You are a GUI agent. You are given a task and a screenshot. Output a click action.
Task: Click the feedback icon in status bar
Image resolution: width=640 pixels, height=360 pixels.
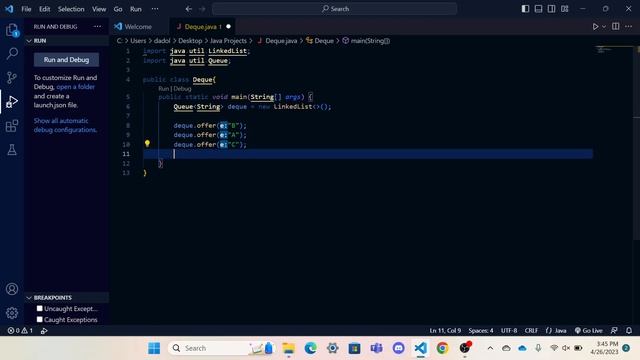(x=614, y=331)
